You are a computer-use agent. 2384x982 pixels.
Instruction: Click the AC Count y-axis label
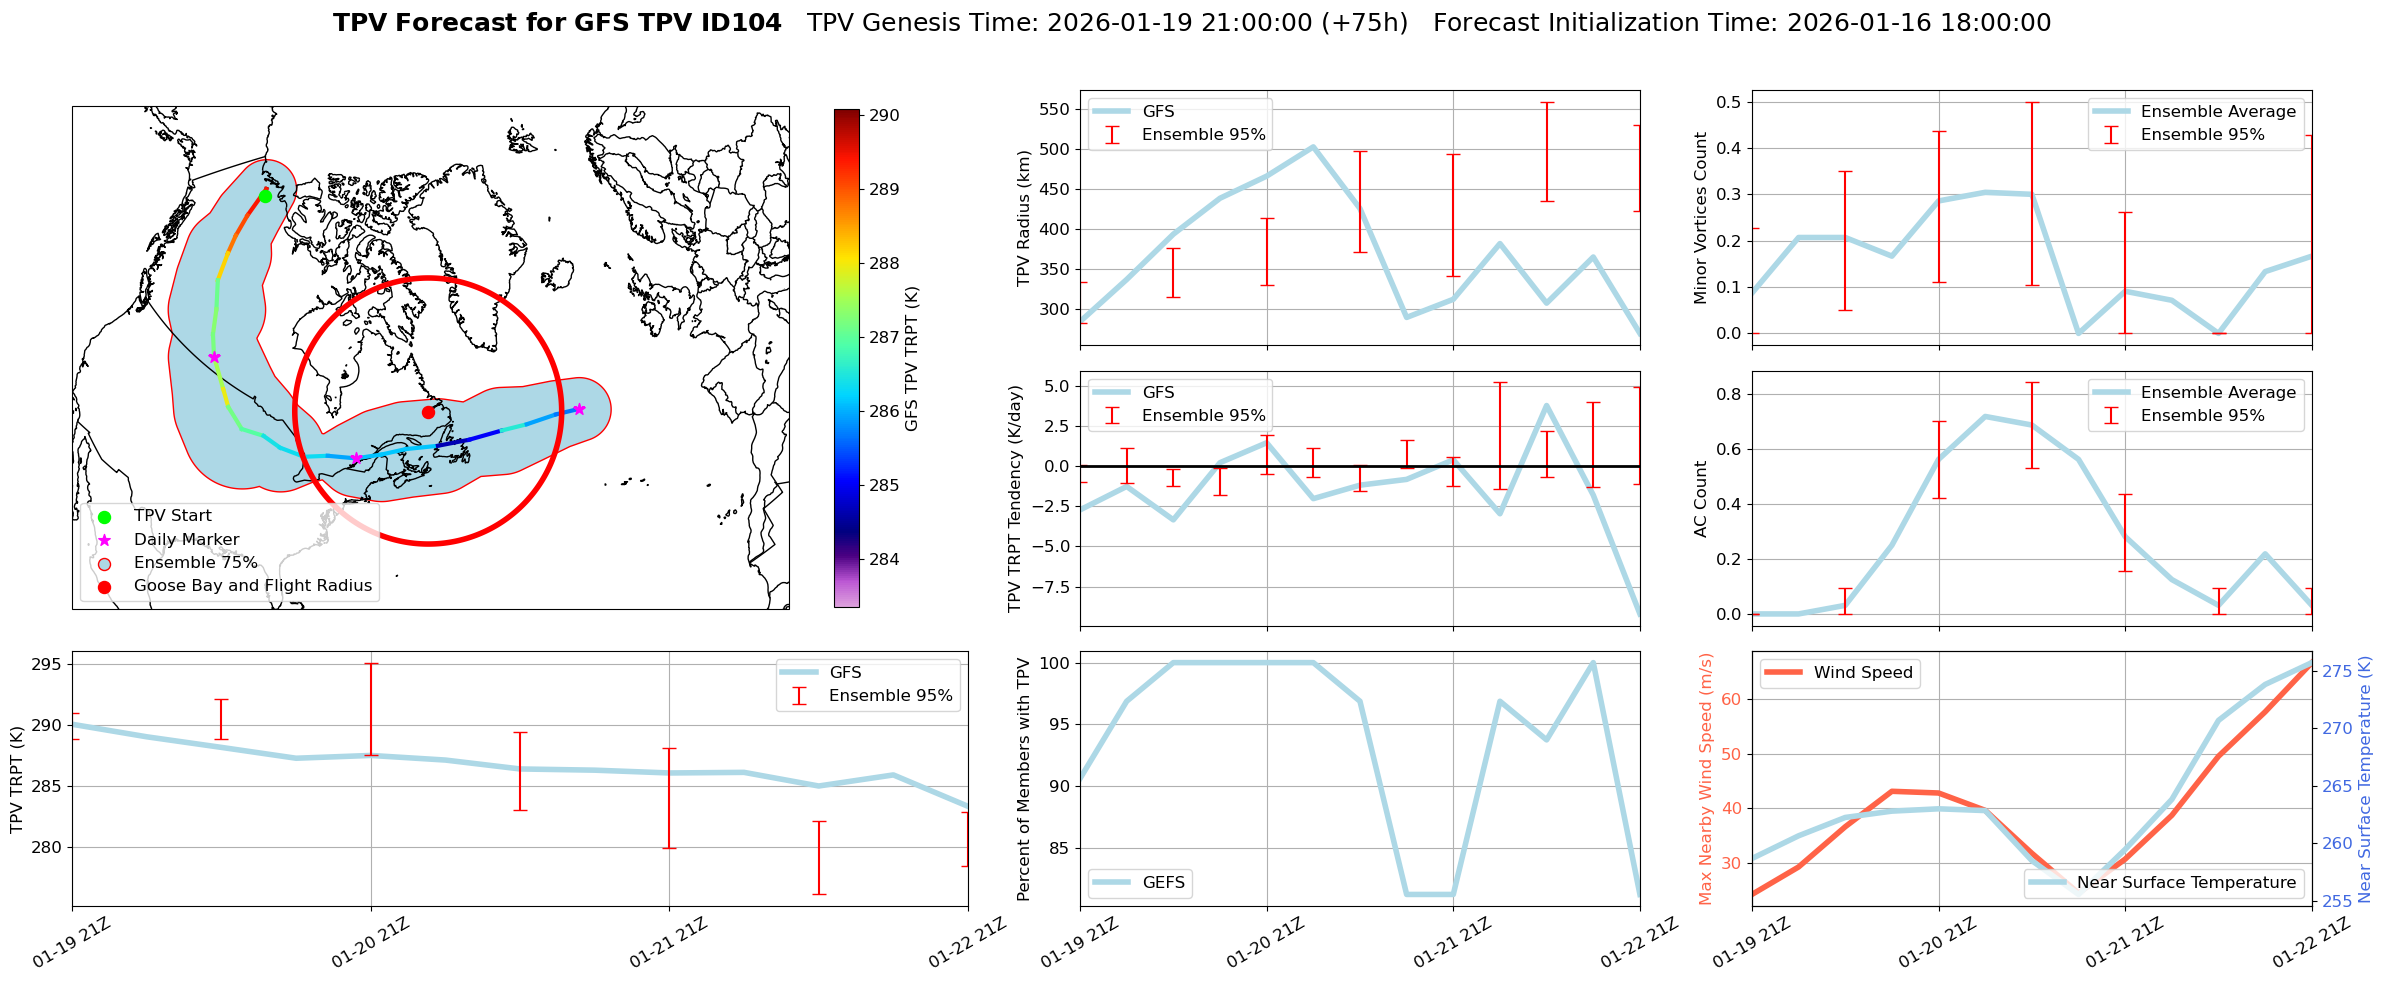pyautogui.click(x=1700, y=499)
